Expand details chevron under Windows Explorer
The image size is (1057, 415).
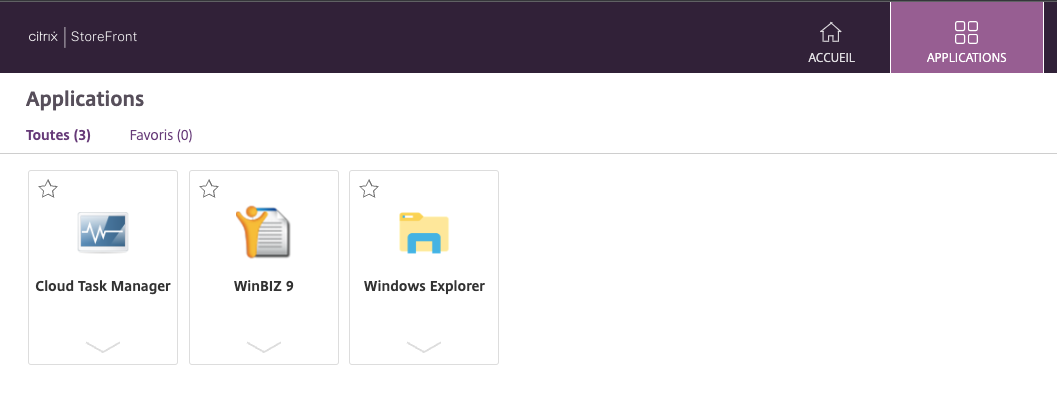point(424,346)
